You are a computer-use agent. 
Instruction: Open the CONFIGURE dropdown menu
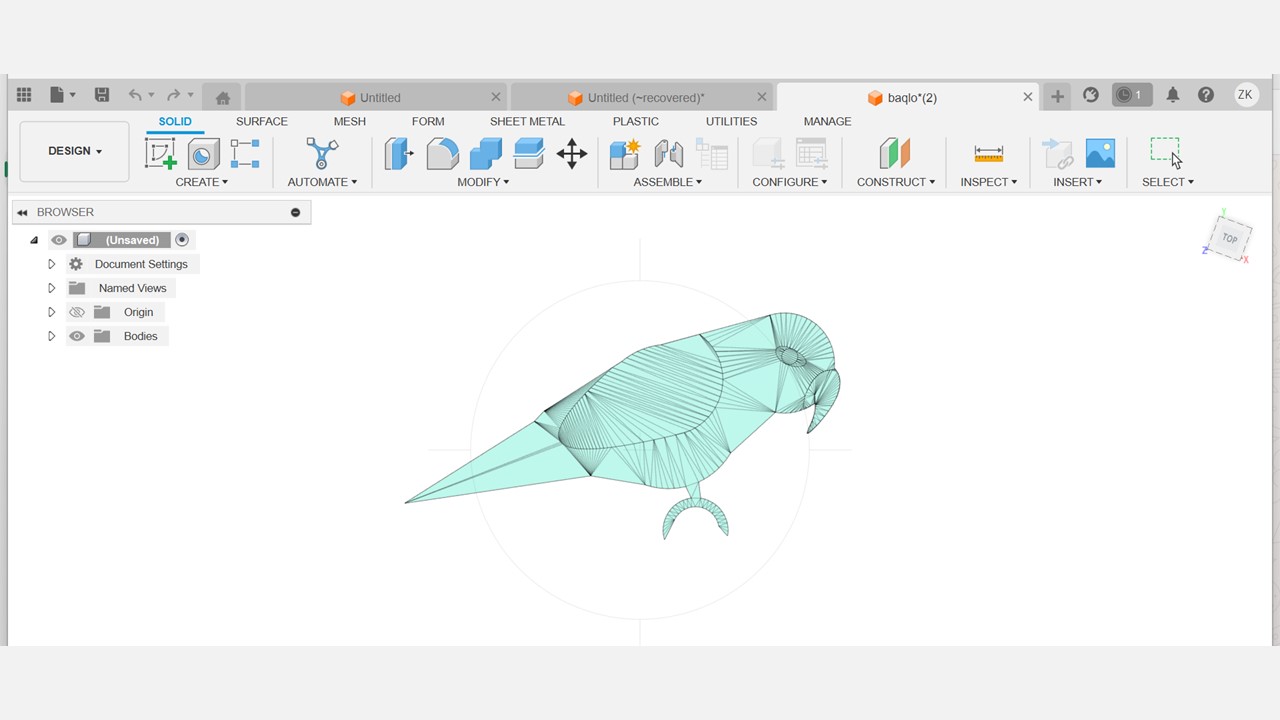click(790, 182)
